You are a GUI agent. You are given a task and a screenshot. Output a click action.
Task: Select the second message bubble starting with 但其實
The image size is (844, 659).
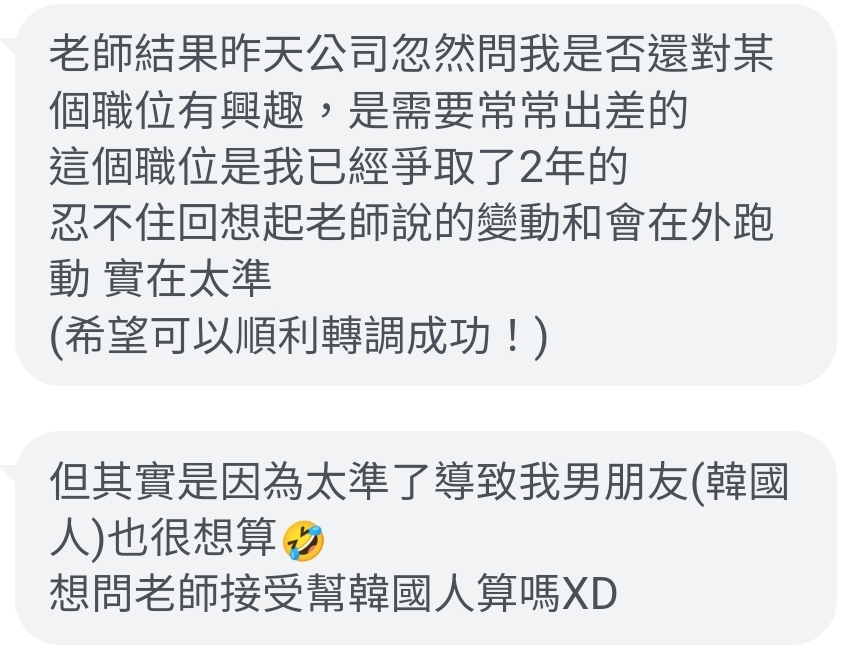pyautogui.click(x=426, y=537)
